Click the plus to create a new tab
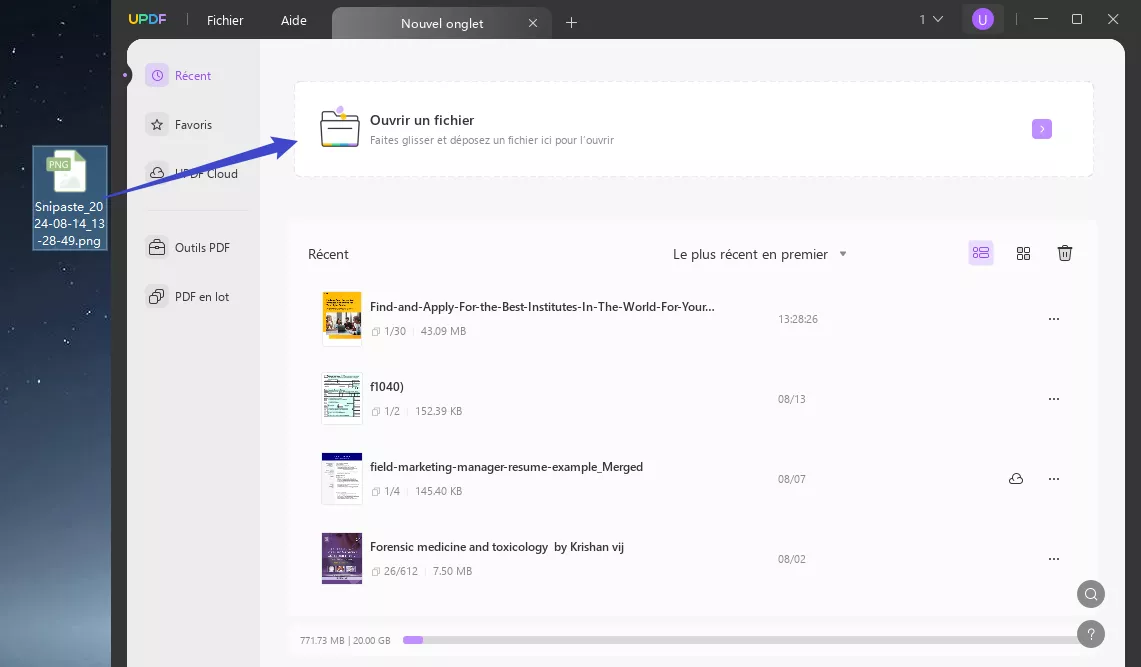Screen dimensions: 1141x667 pyautogui.click(x=571, y=22)
